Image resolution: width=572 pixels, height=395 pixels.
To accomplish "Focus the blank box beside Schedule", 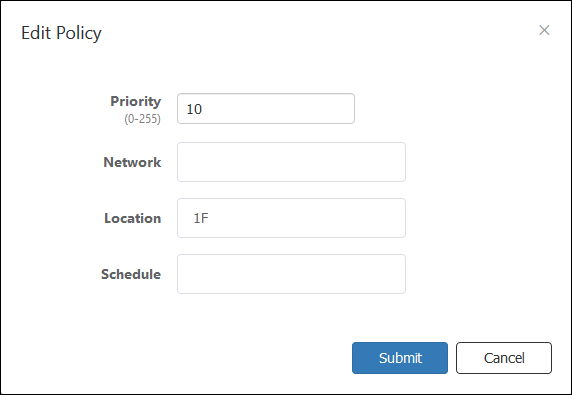I will pos(291,274).
